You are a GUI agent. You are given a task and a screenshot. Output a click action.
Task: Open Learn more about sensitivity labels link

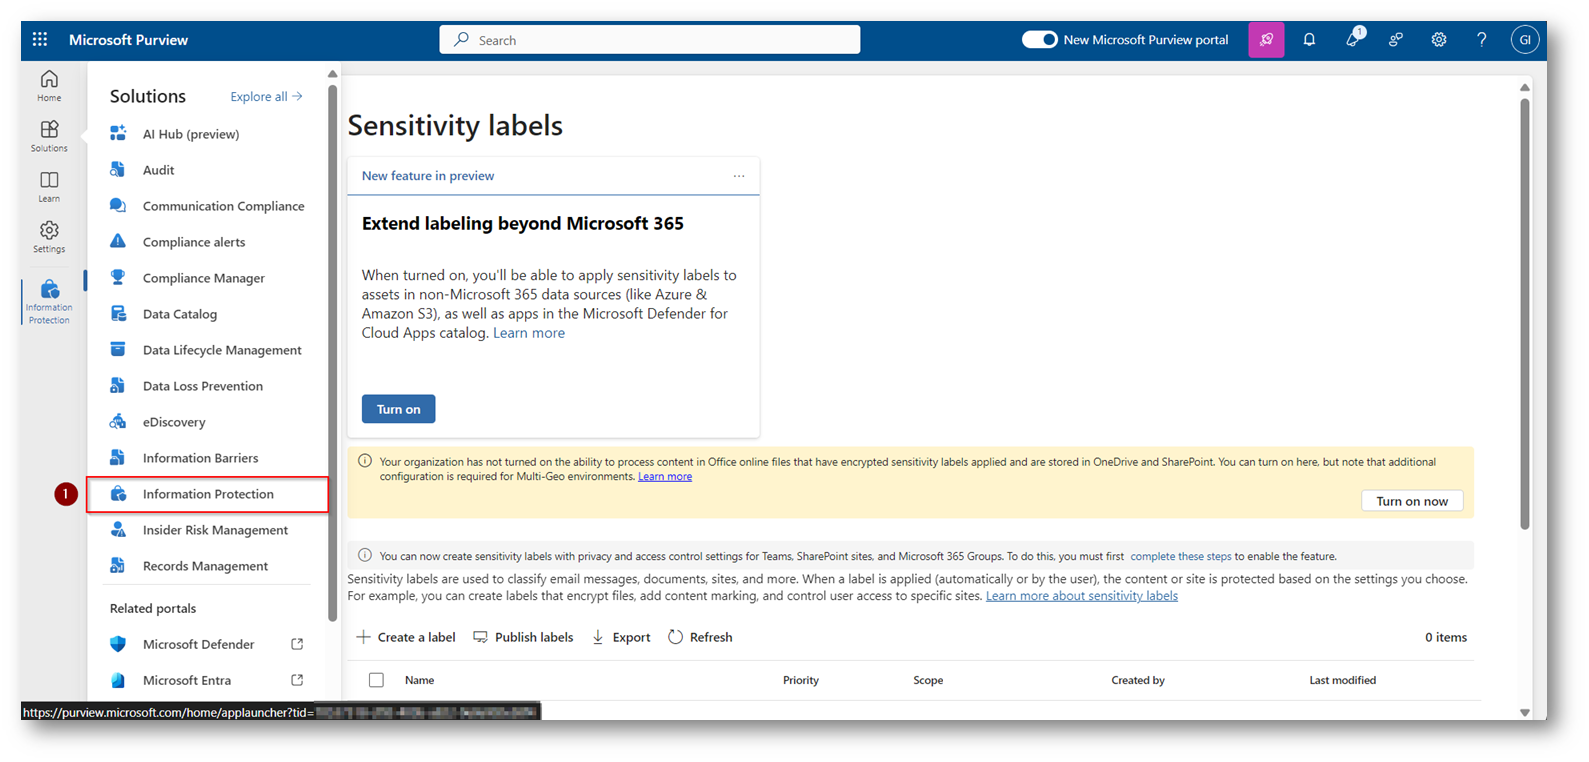[1081, 596]
